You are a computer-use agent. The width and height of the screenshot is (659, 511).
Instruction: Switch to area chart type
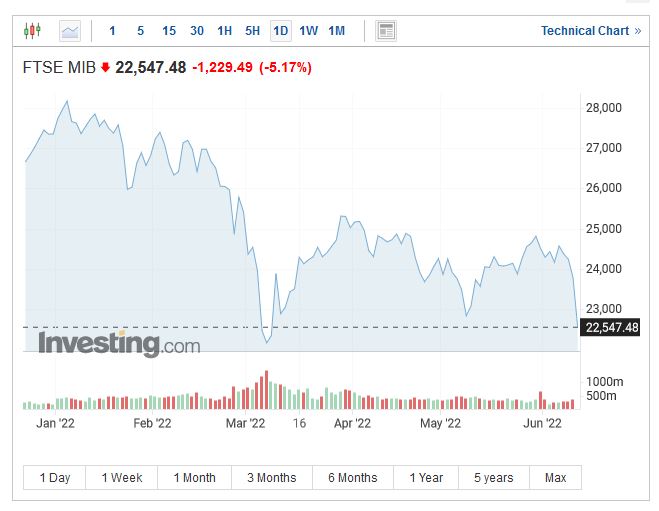(x=70, y=31)
